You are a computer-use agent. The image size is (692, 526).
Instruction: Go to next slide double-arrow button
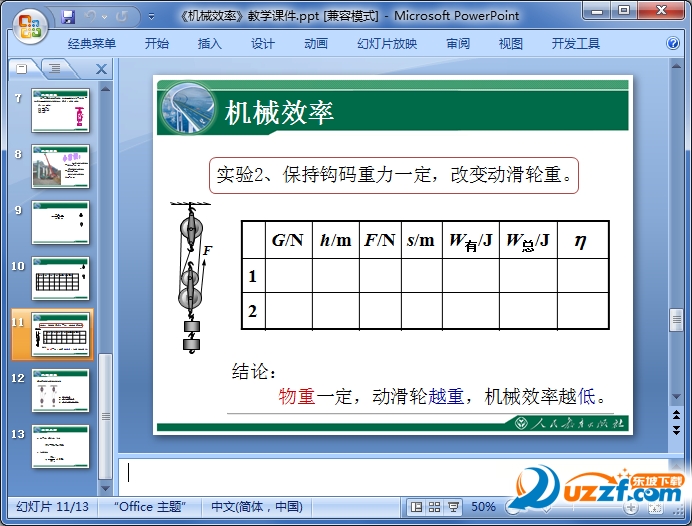(676, 430)
